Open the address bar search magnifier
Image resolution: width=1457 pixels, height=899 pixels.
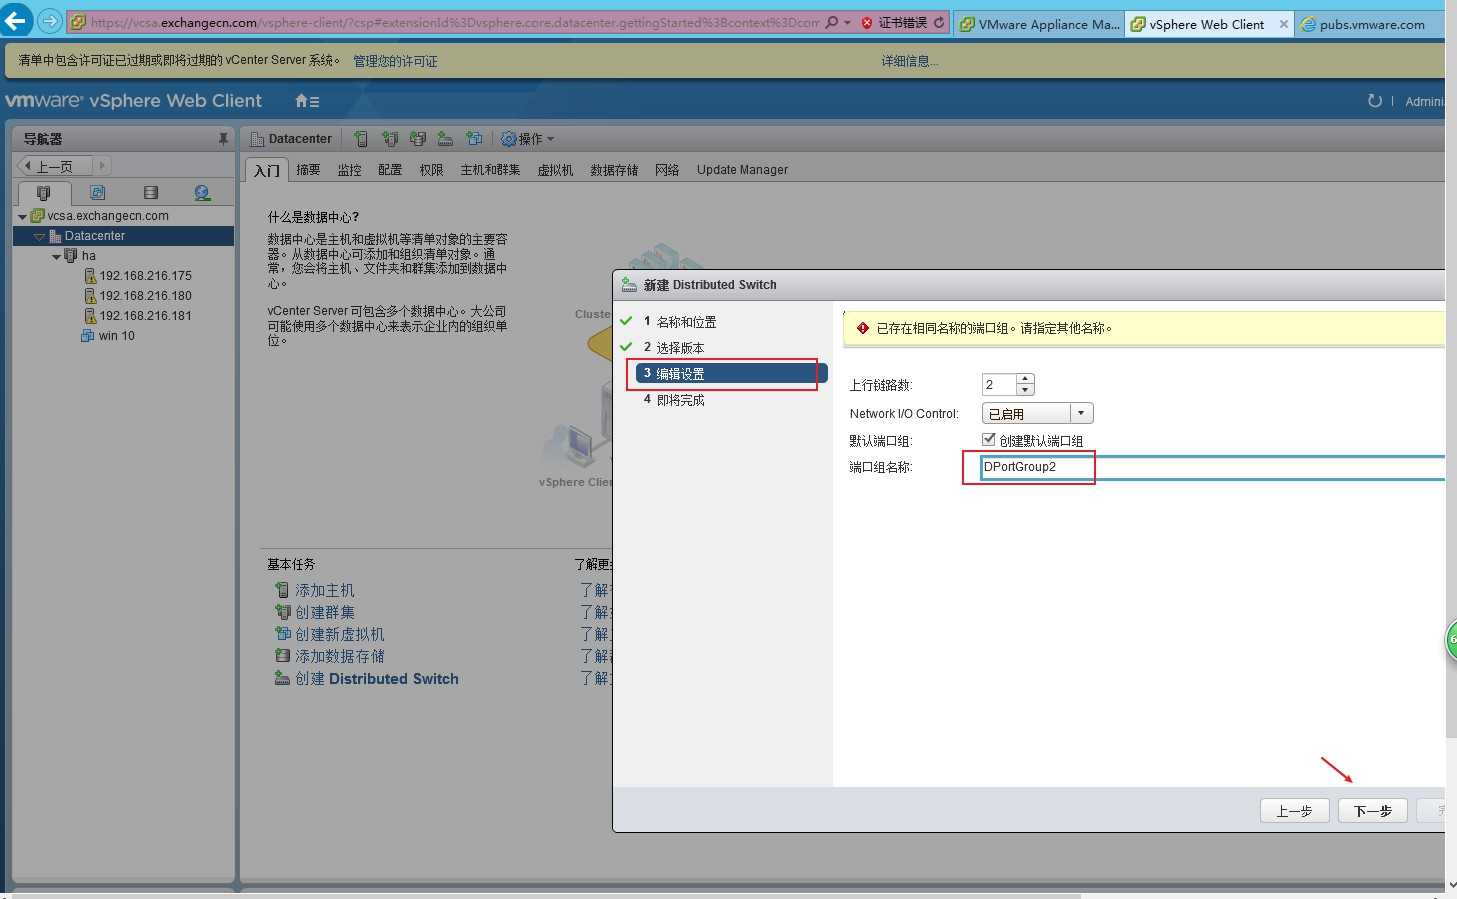831,22
